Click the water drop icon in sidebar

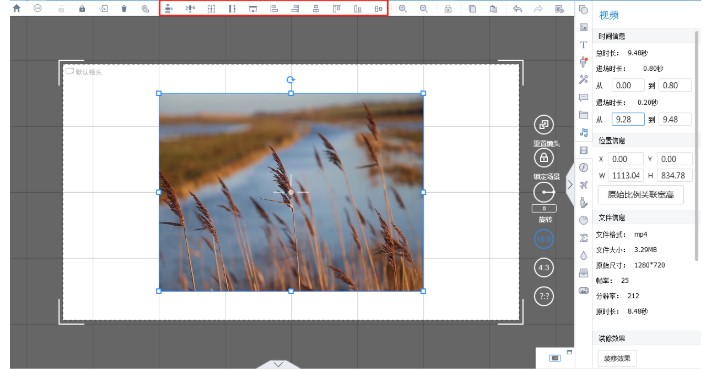583,255
